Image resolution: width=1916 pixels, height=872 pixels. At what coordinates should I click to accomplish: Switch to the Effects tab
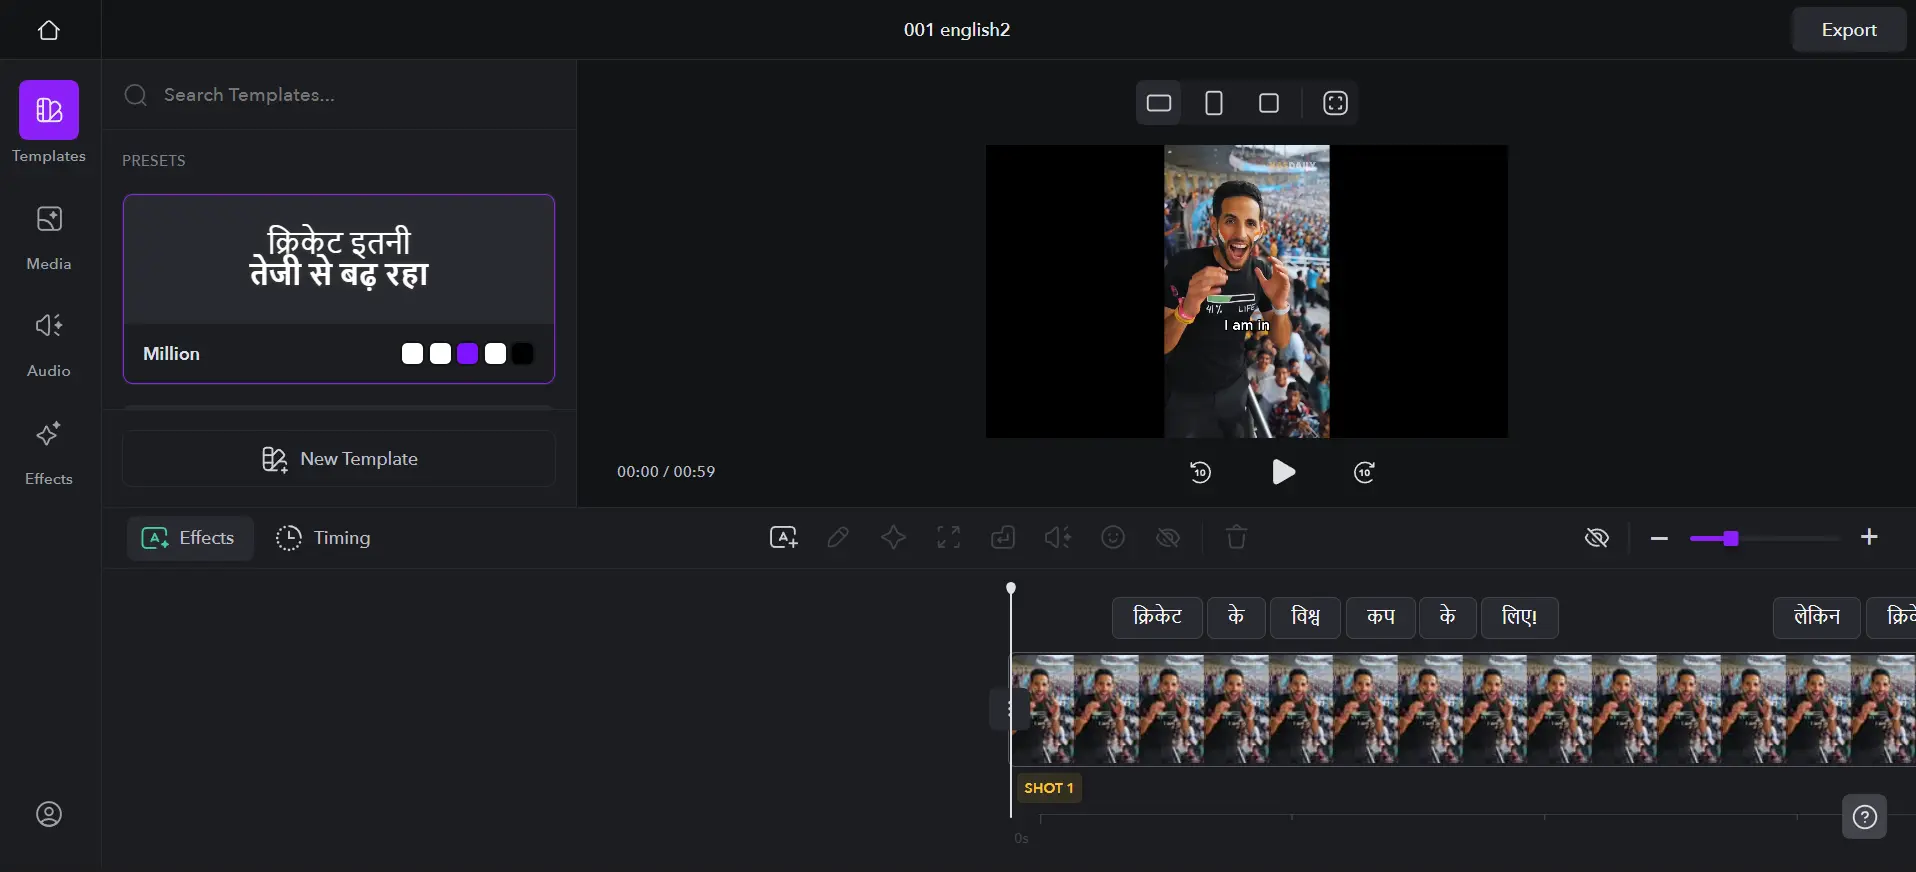coord(189,538)
